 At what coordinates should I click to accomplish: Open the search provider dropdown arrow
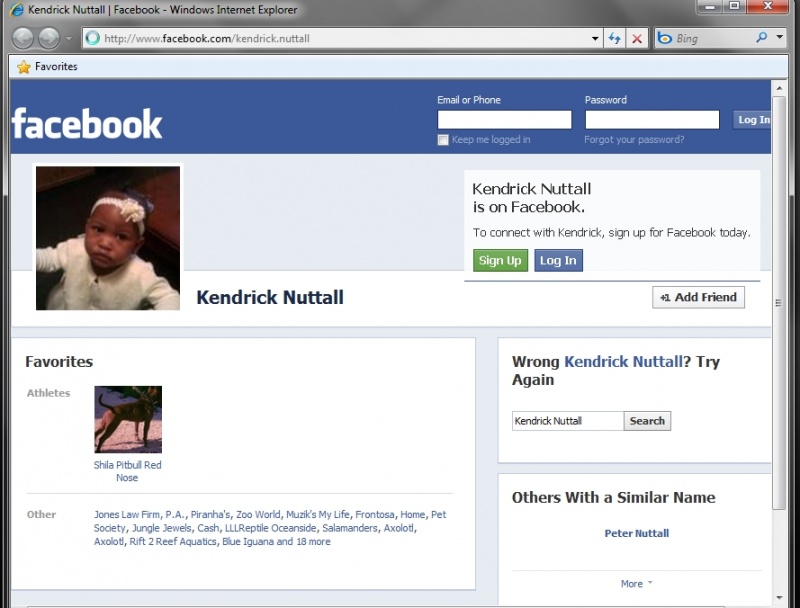pos(779,37)
